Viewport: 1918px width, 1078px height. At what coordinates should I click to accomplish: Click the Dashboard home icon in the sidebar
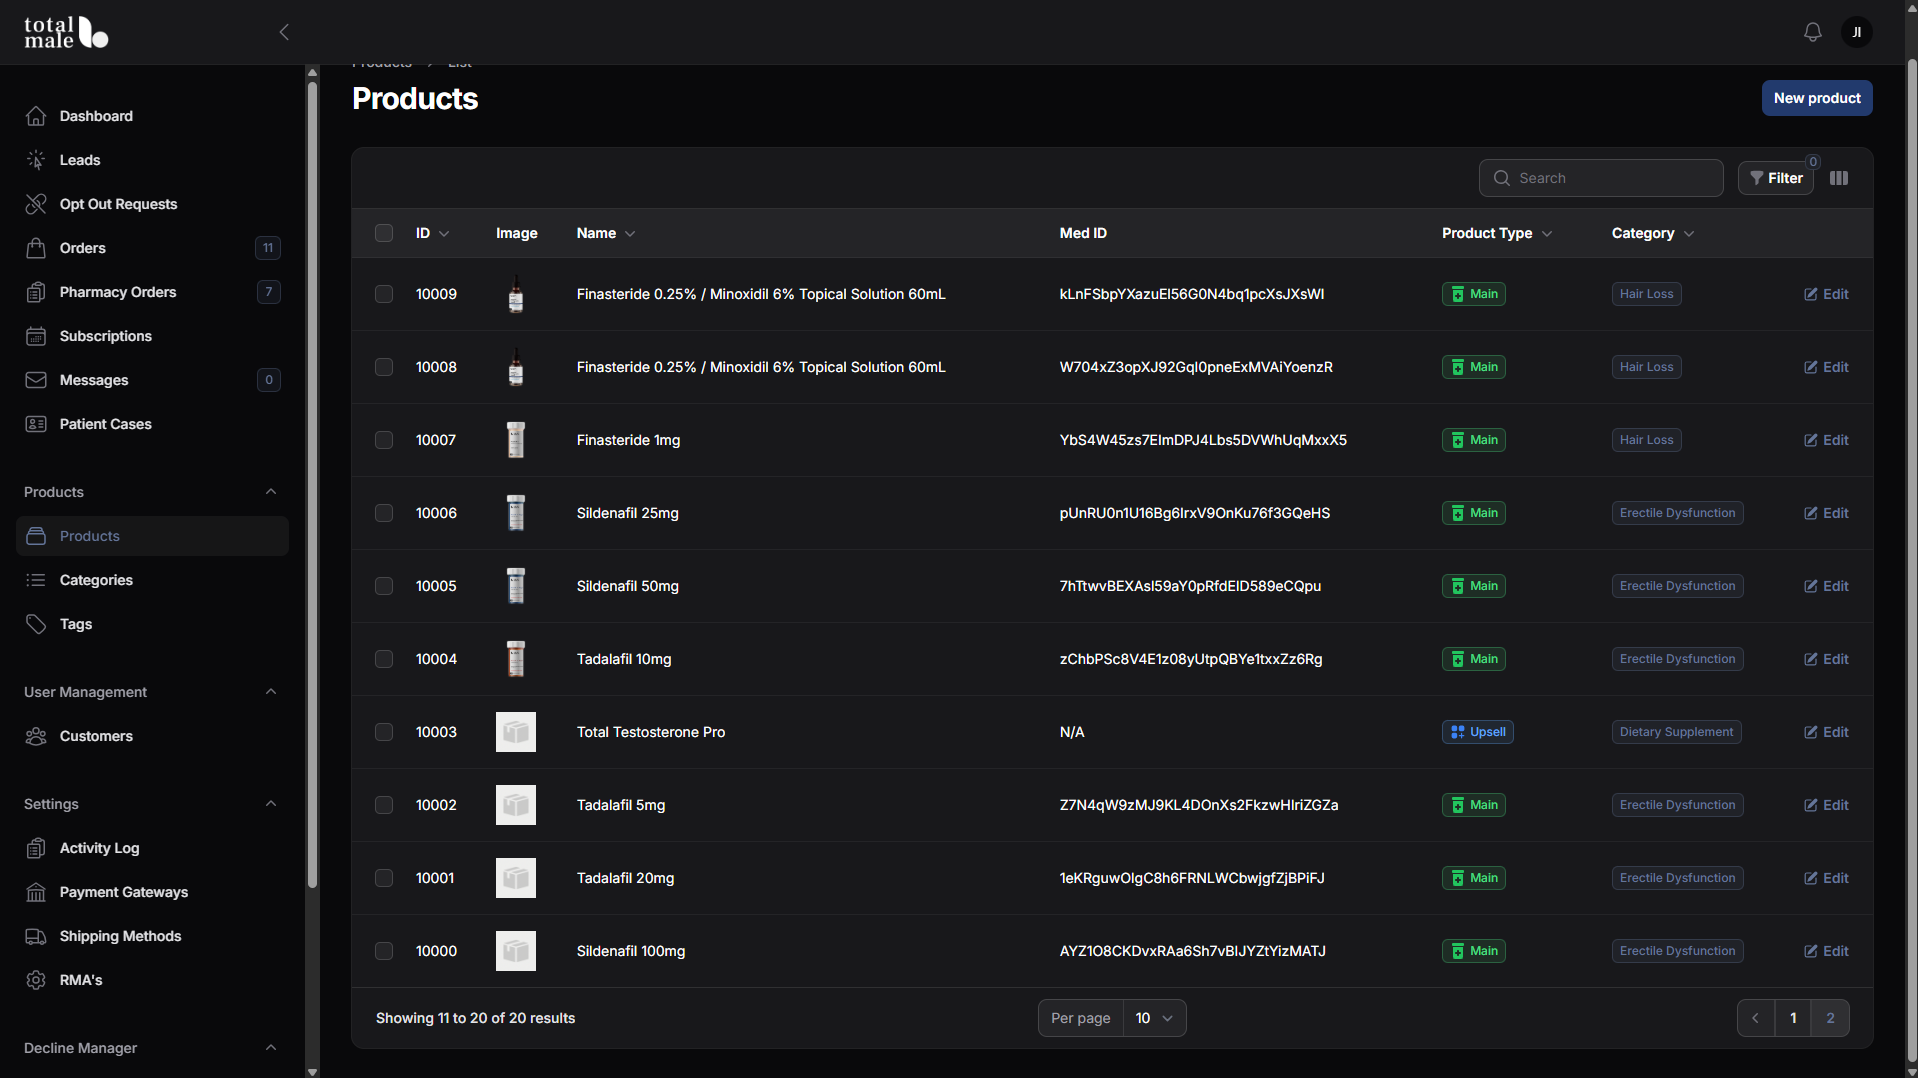[36, 116]
